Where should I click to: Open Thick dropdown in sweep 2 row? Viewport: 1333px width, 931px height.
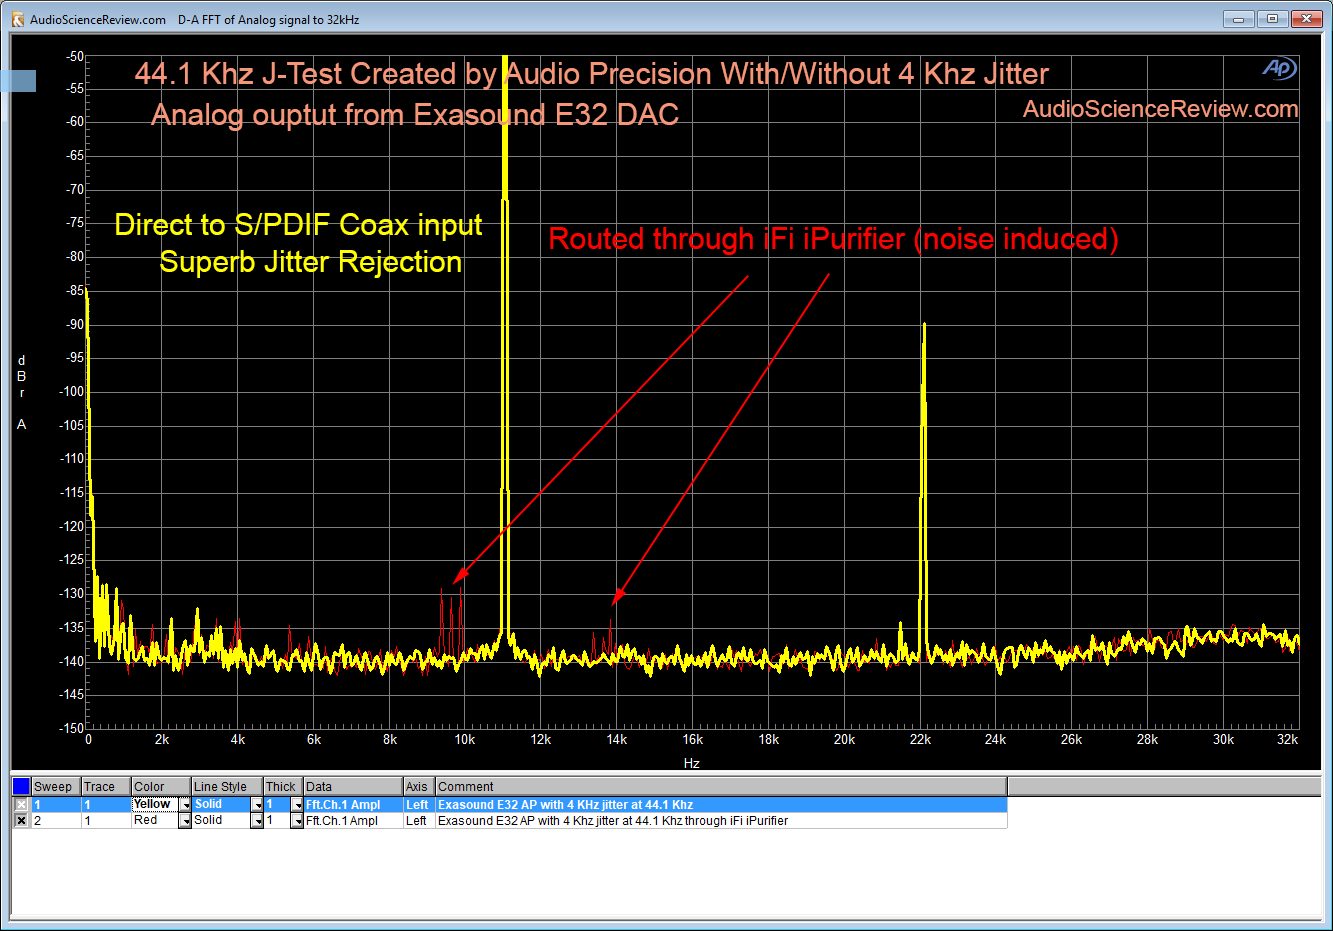[x=297, y=821]
